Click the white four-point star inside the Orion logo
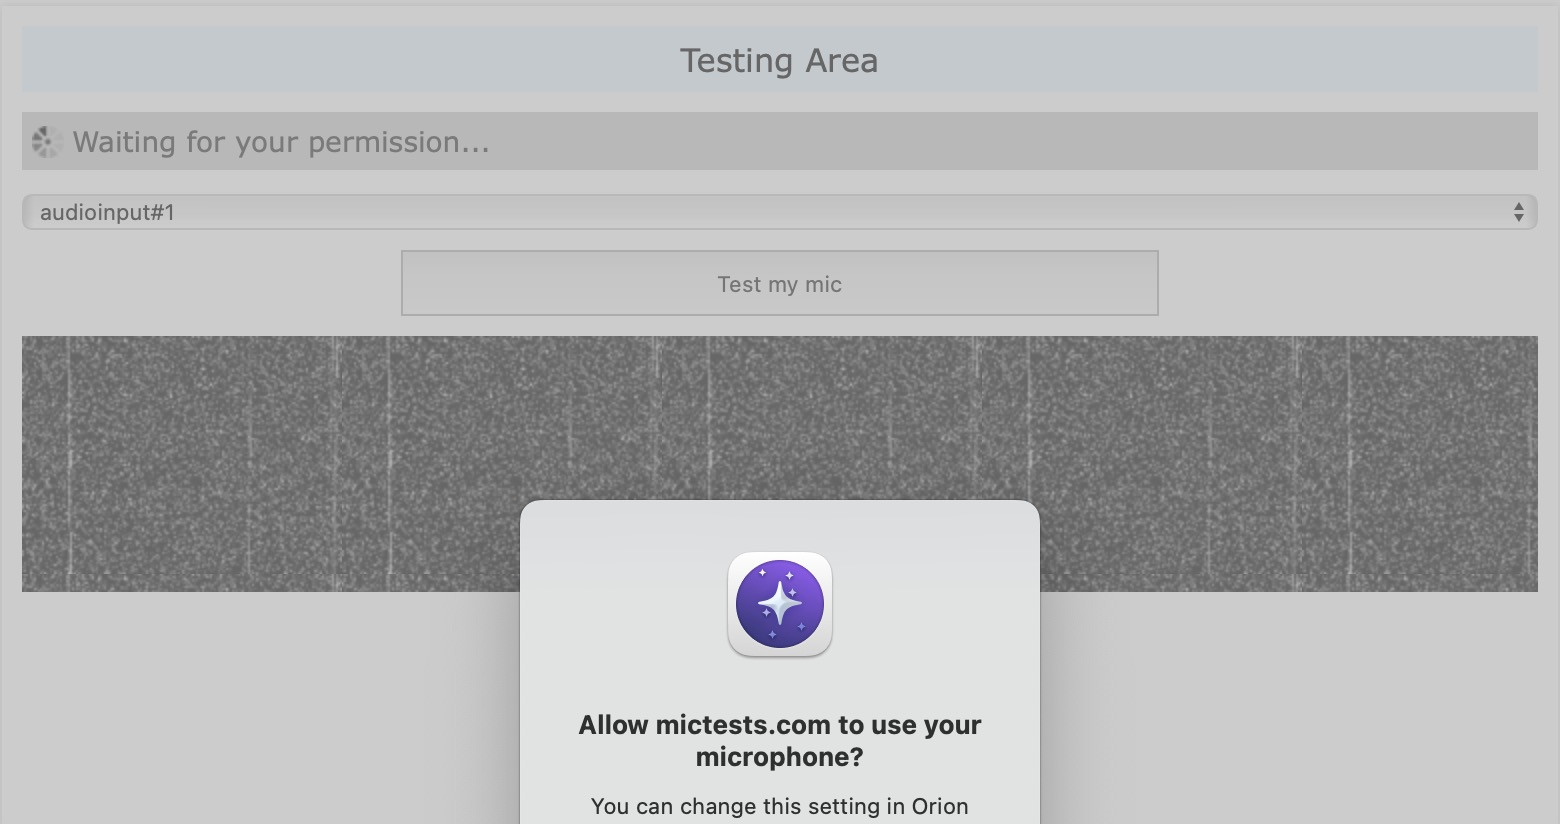The image size is (1560, 824). (x=779, y=603)
